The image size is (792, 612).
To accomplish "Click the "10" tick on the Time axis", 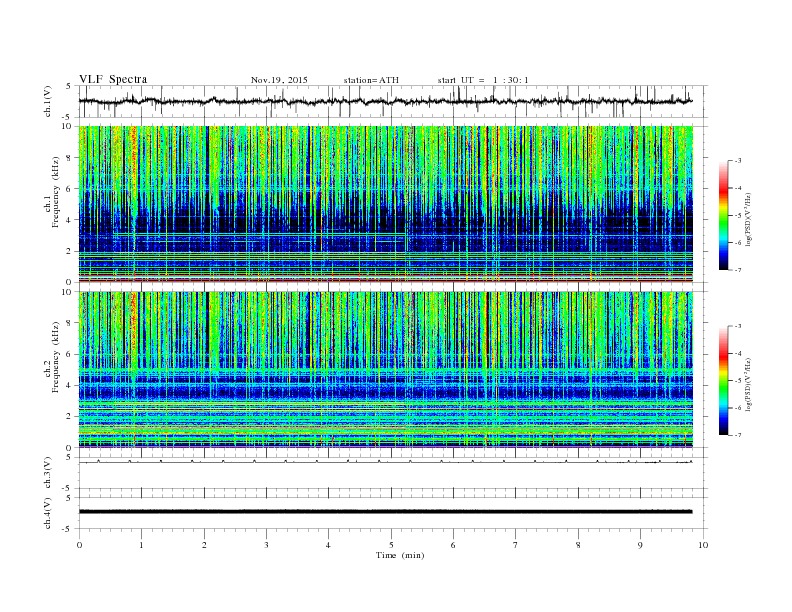I will coord(703,545).
